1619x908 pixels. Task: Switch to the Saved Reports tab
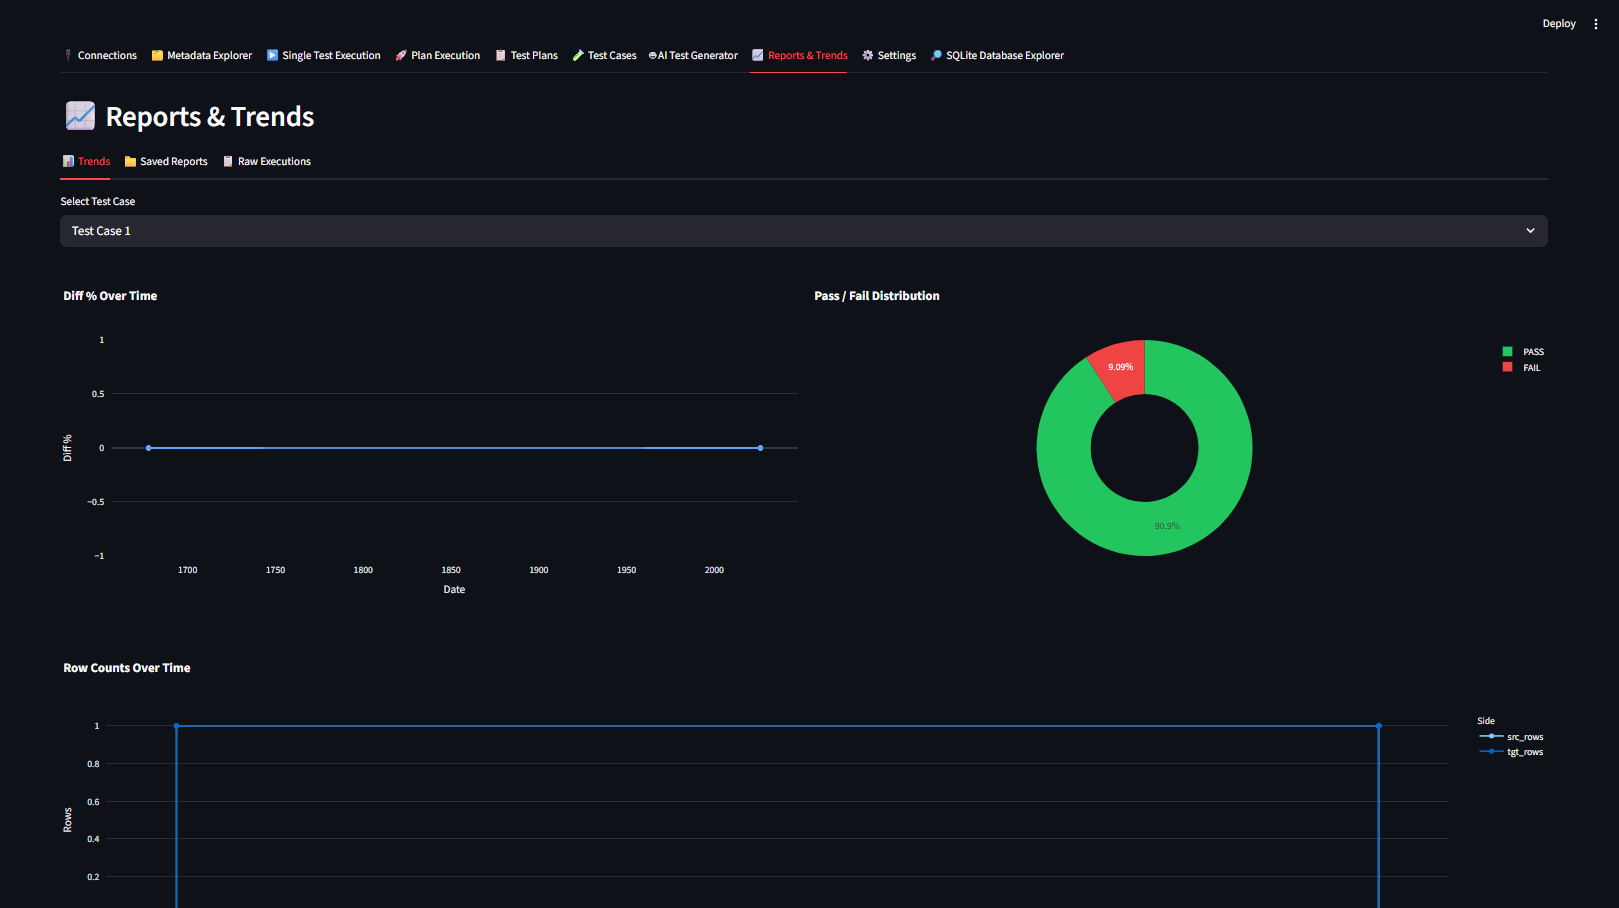click(165, 161)
